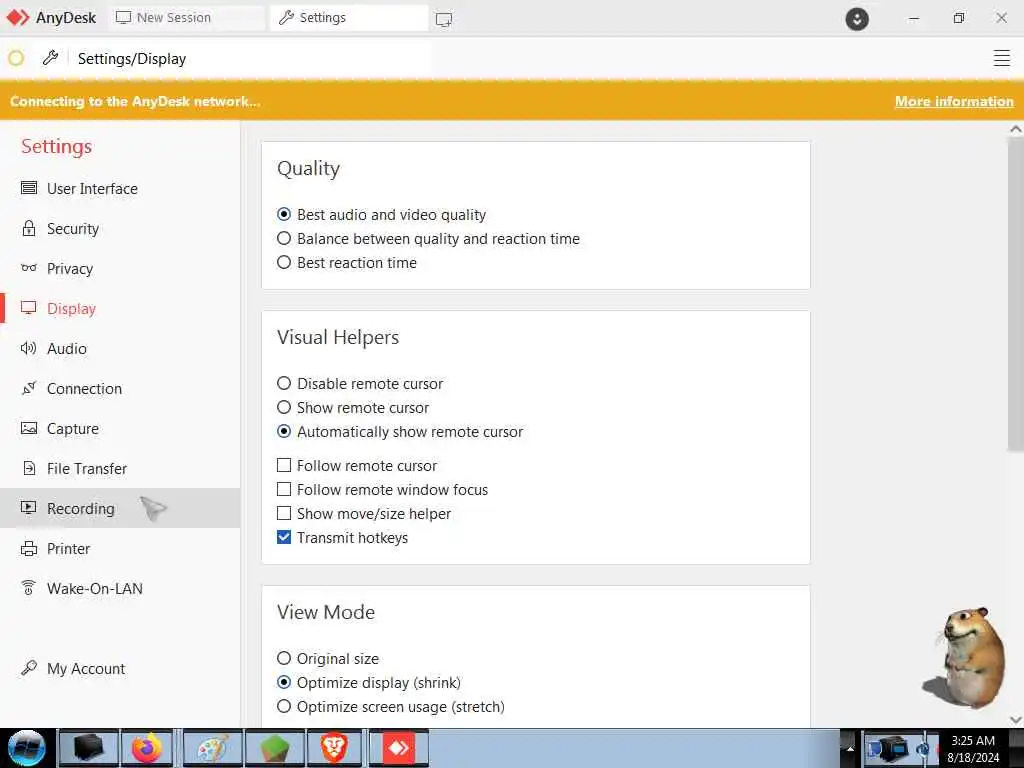Open Firefox from the taskbar
Viewport: 1024px width, 768px height.
pos(147,748)
